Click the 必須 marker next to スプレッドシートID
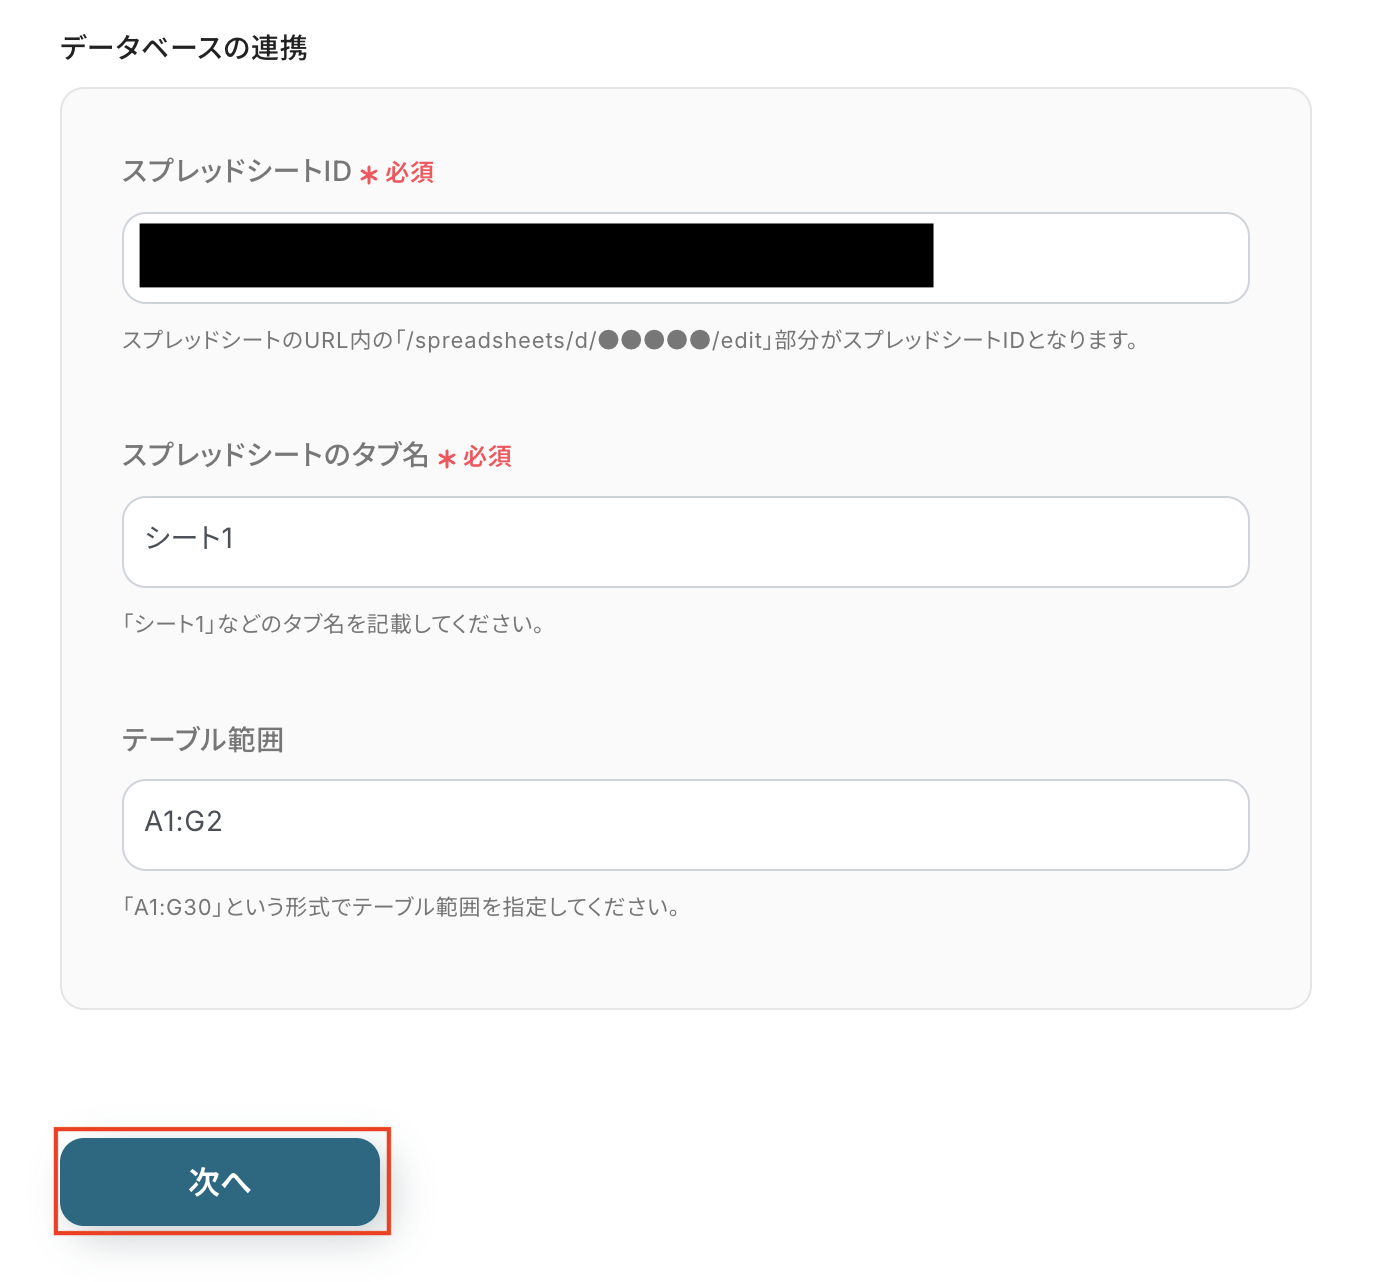 tap(410, 173)
